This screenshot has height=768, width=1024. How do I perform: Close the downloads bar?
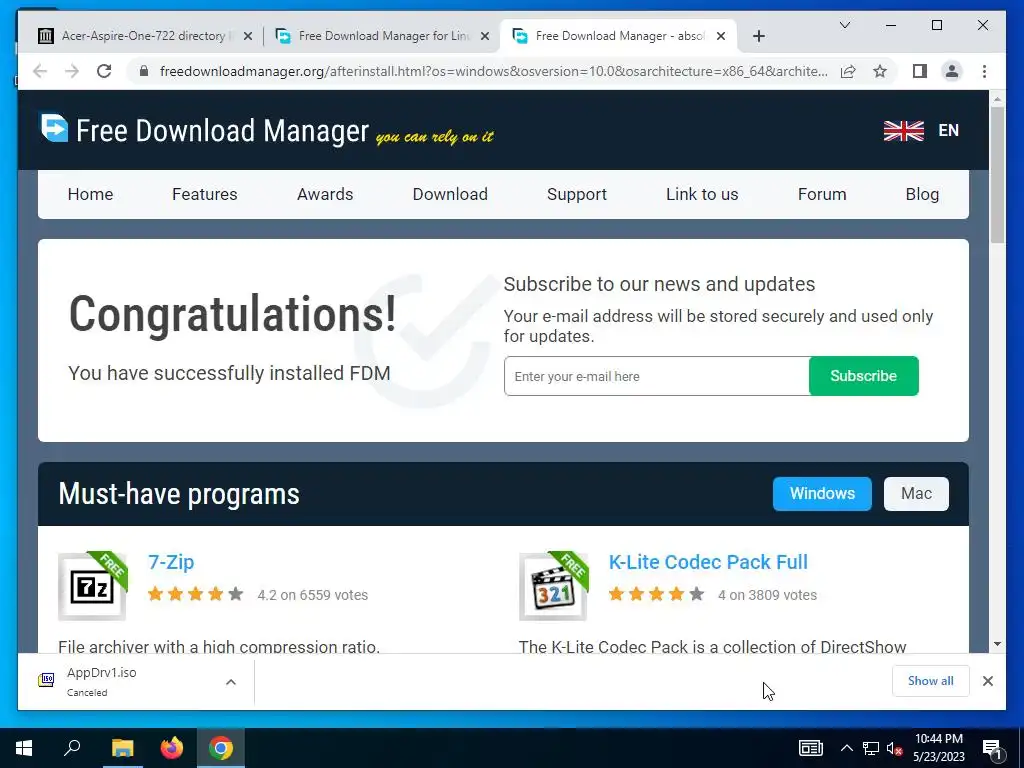pos(987,681)
